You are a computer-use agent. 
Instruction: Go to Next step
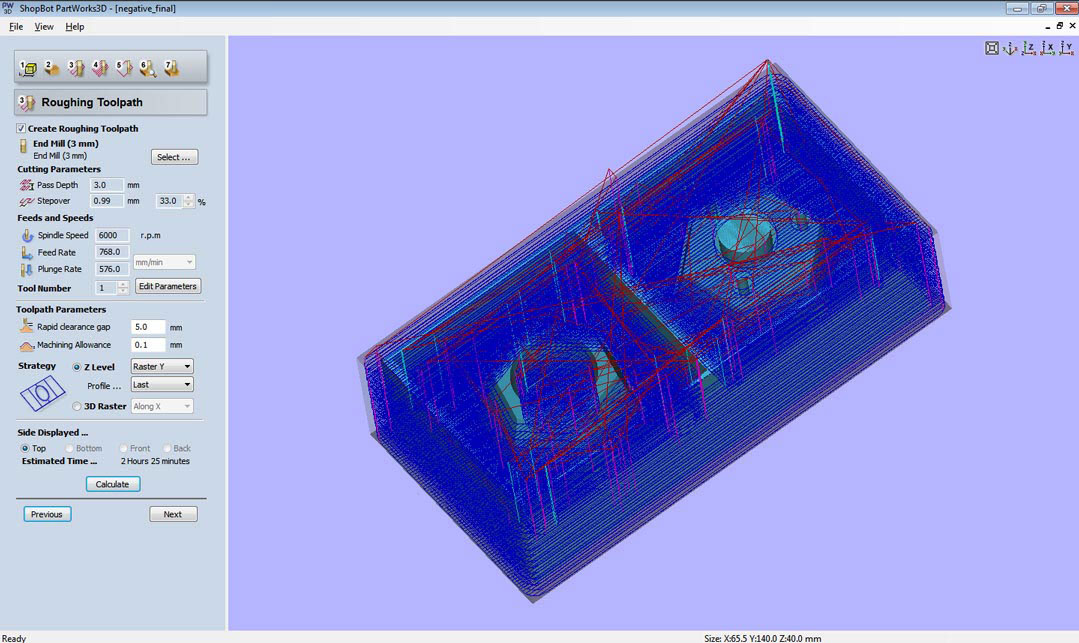[x=173, y=514]
